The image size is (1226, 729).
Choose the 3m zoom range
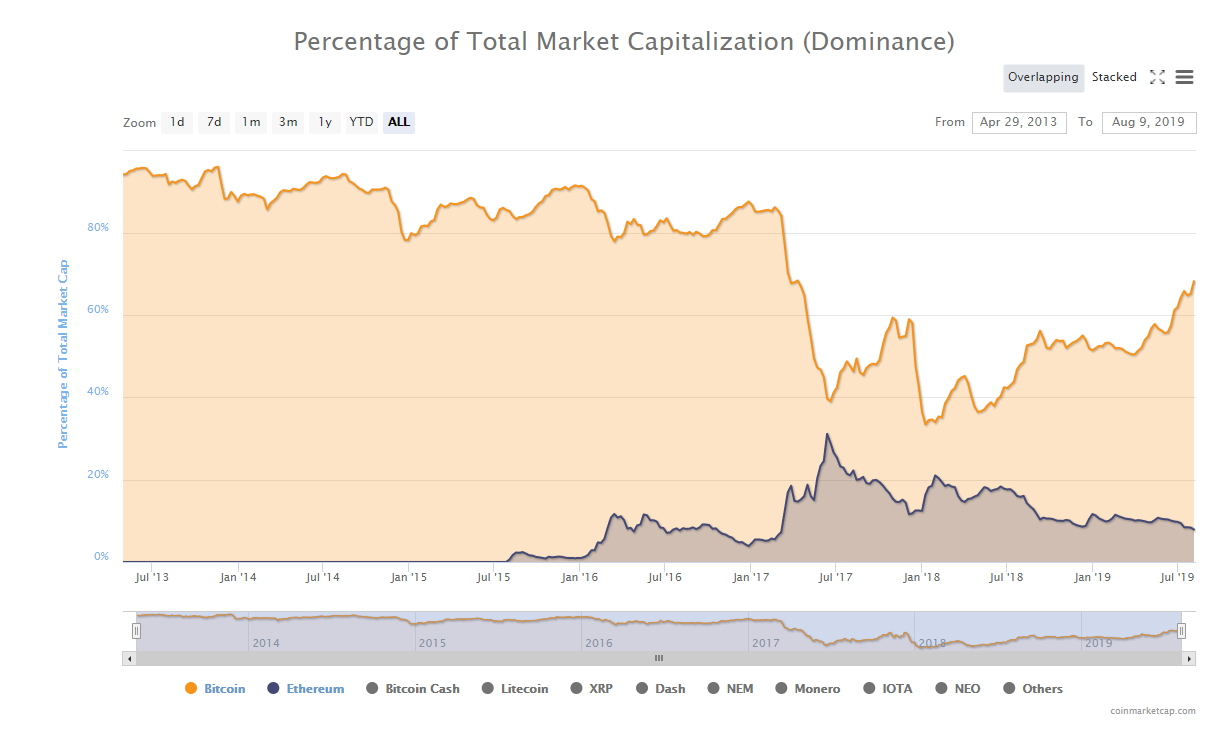point(288,122)
